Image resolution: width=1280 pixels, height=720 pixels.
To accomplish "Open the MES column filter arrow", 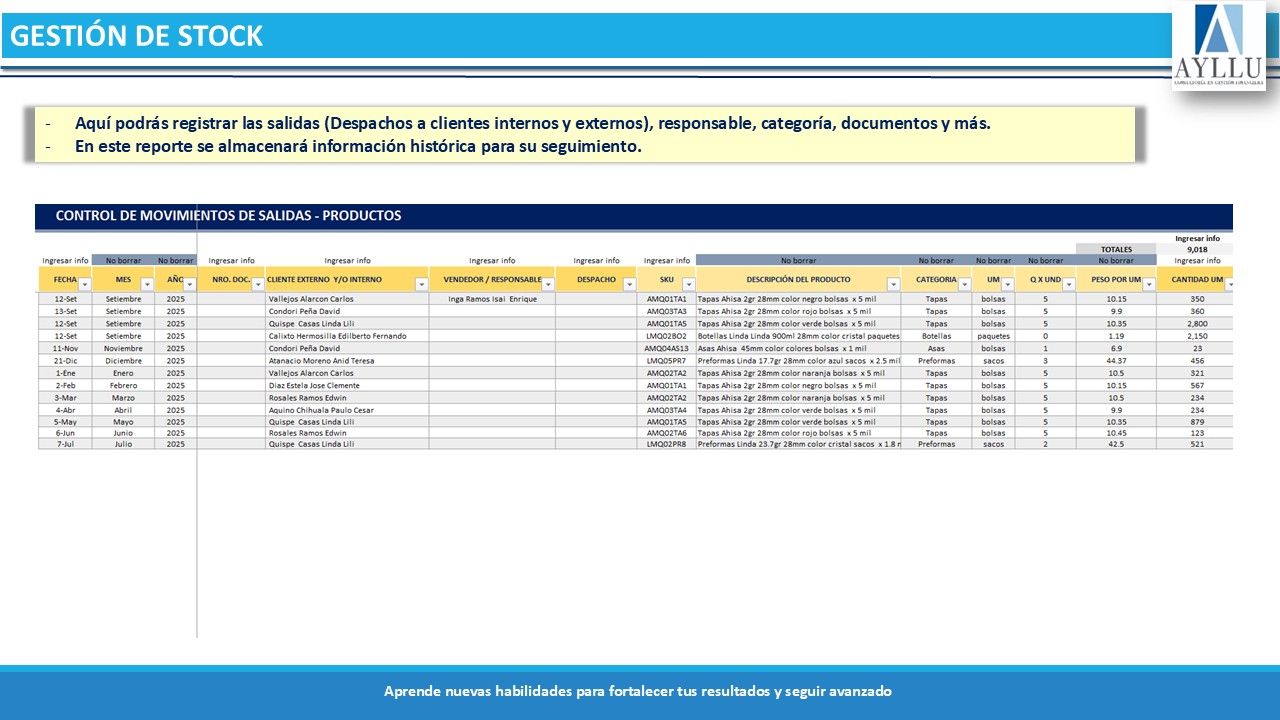I will point(147,285).
